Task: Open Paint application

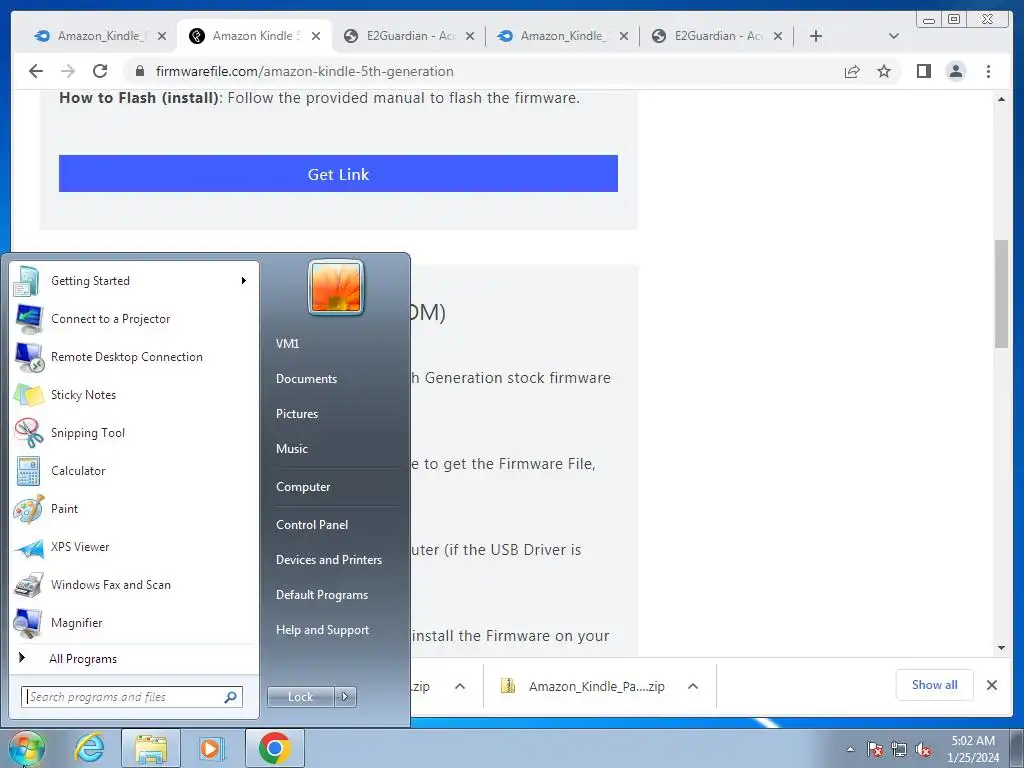Action: point(135,509)
